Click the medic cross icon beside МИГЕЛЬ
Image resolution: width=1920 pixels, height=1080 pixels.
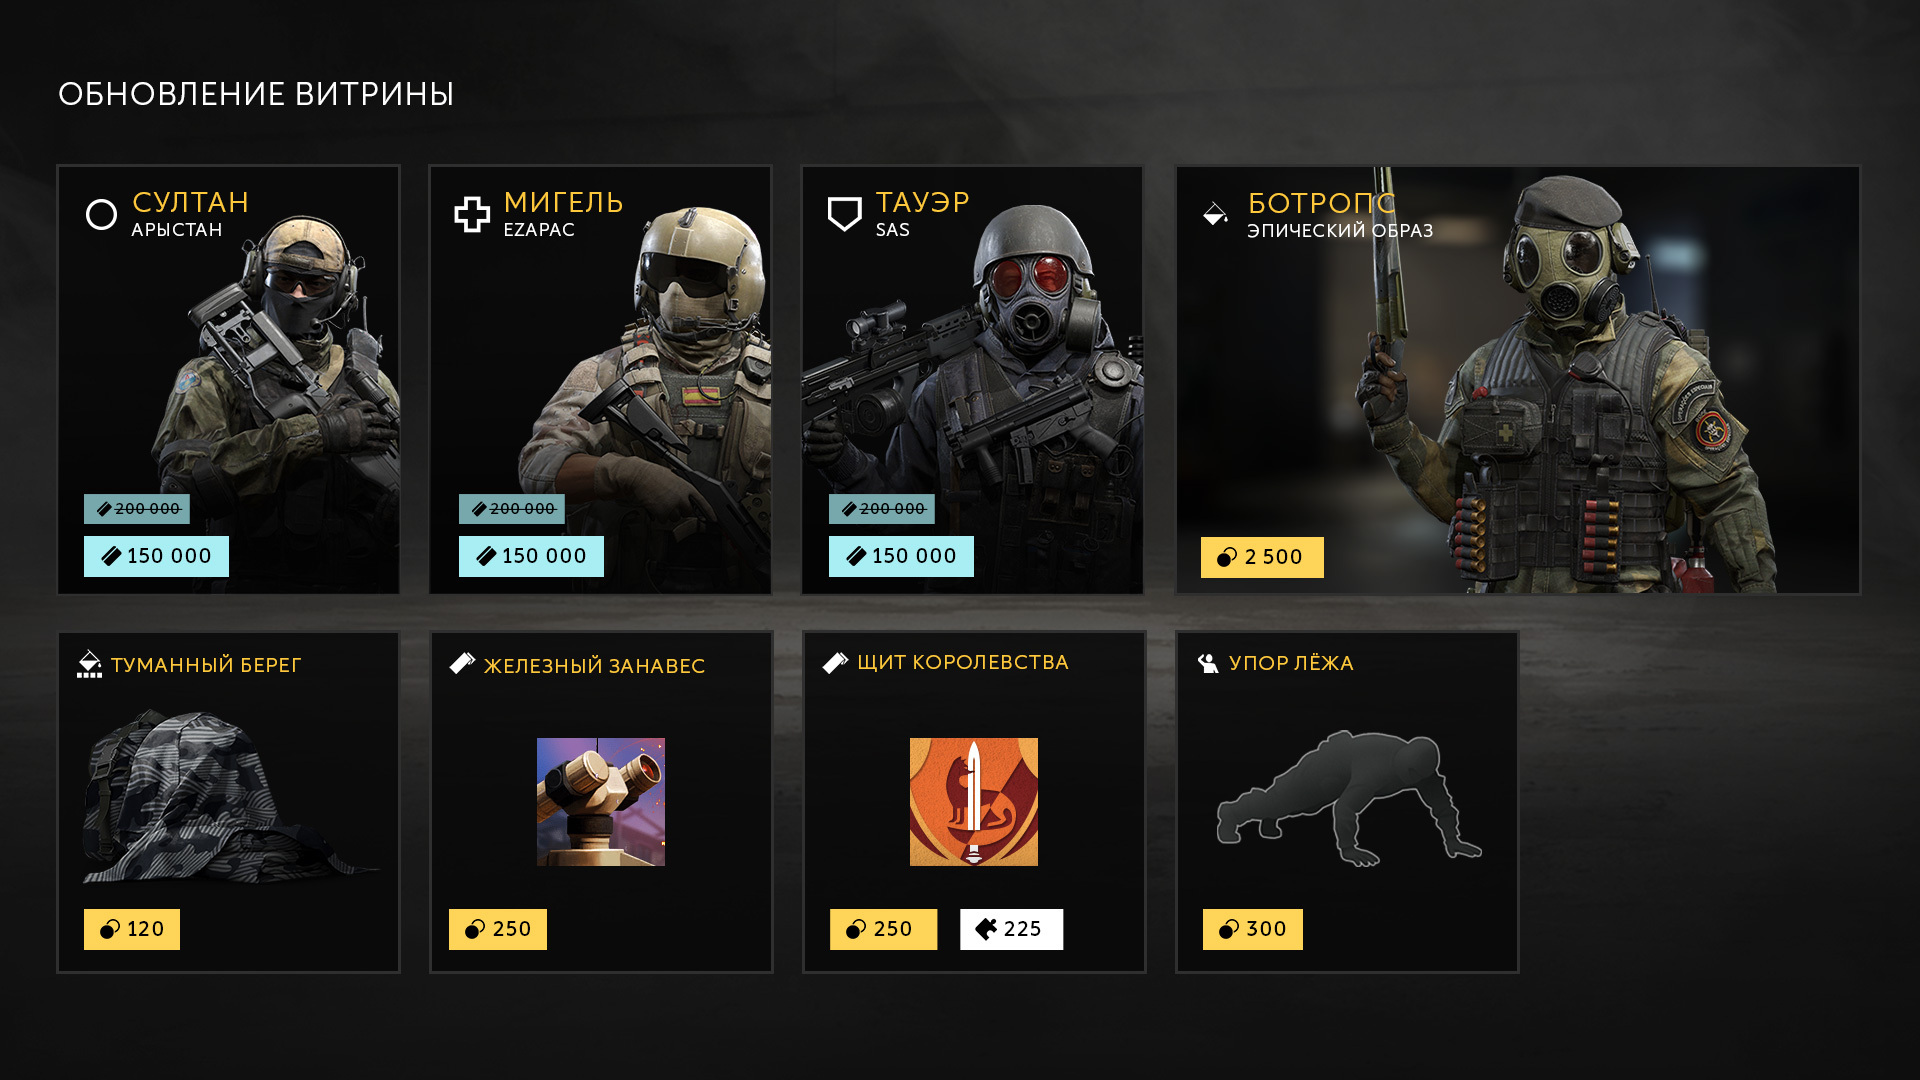coord(472,214)
